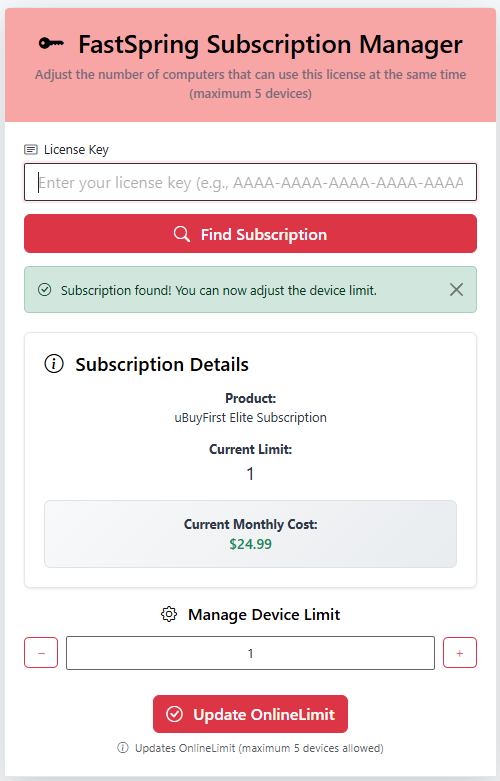
Task: Click the checkmark icon in Update OnlineLimit
Action: point(174,714)
